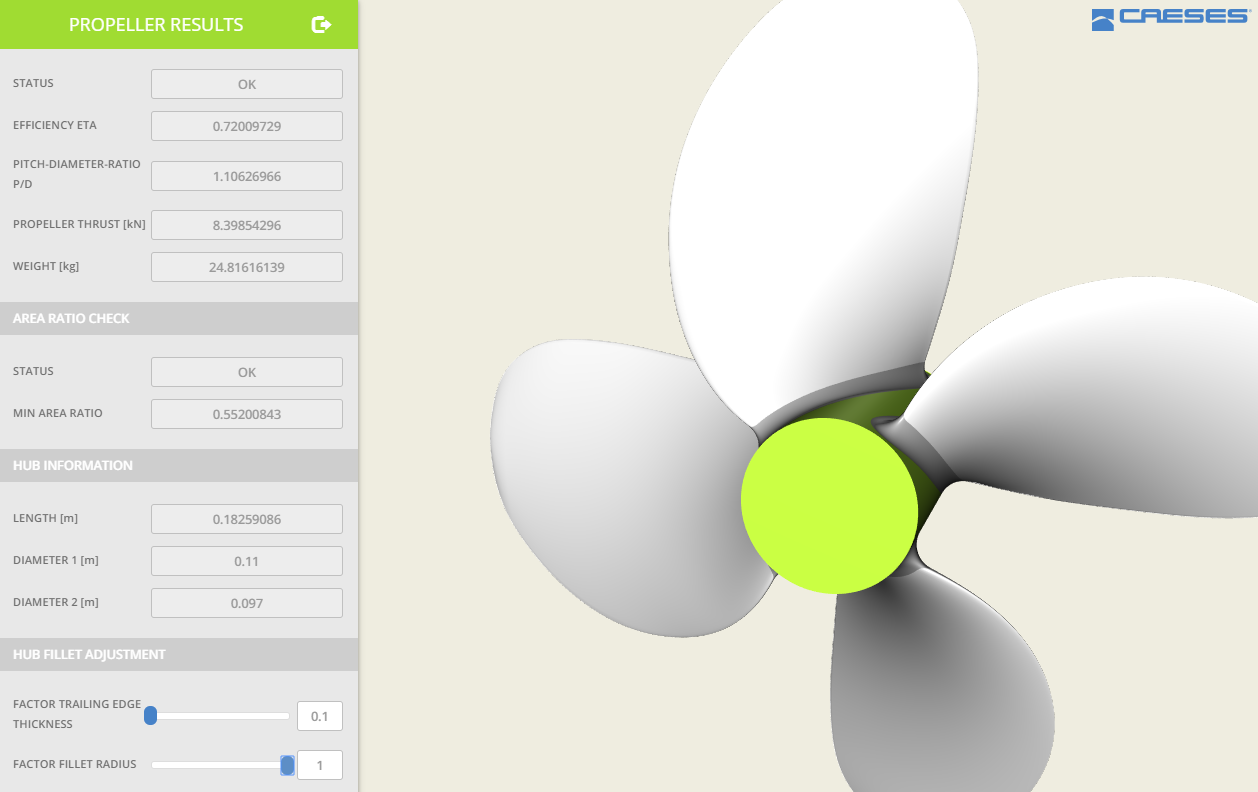Click the export icon beside Propeller Results
This screenshot has width=1258, height=792.
pyautogui.click(x=321, y=24)
